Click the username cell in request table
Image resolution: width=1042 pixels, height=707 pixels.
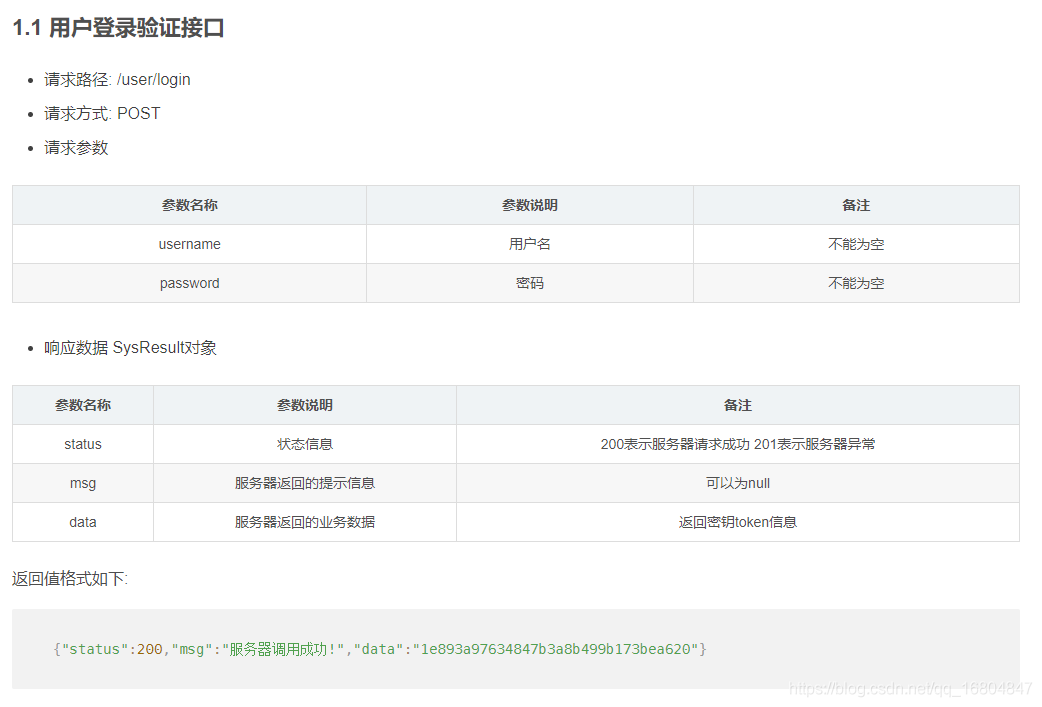point(189,245)
